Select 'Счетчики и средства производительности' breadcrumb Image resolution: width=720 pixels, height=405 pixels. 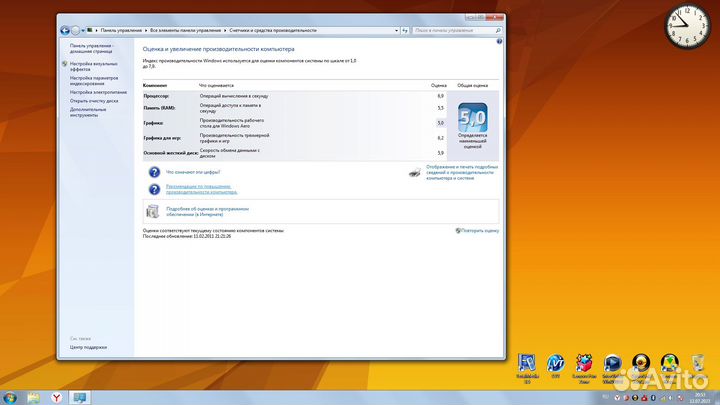click(x=273, y=30)
